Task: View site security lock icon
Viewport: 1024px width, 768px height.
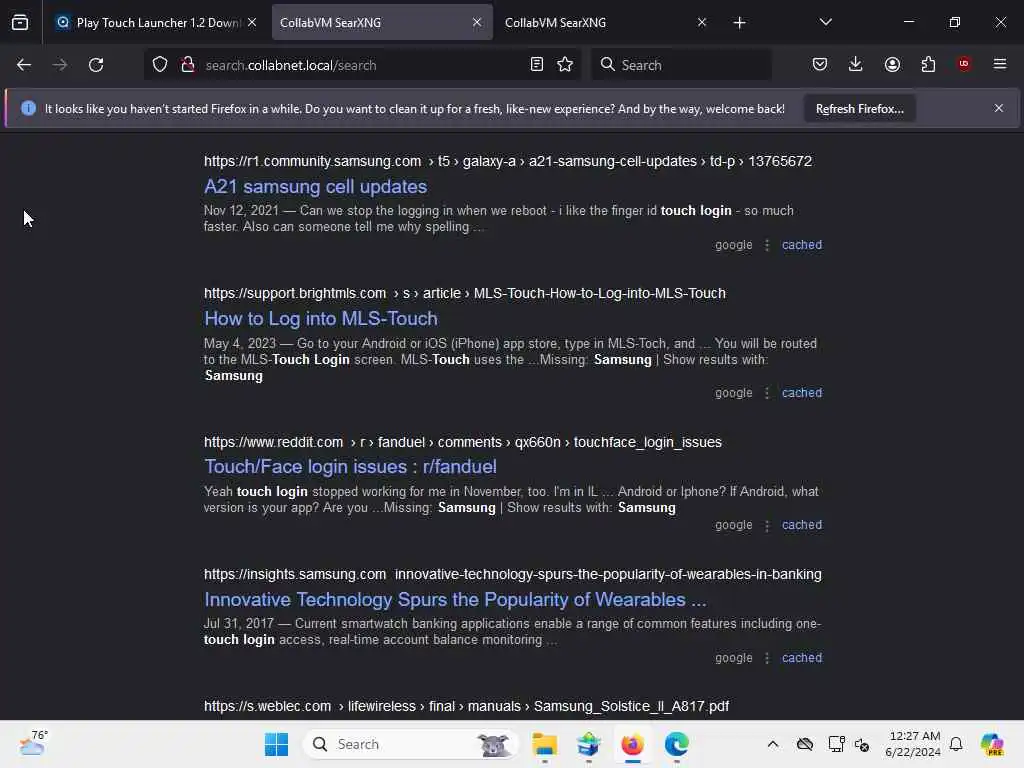Action: (x=188, y=65)
